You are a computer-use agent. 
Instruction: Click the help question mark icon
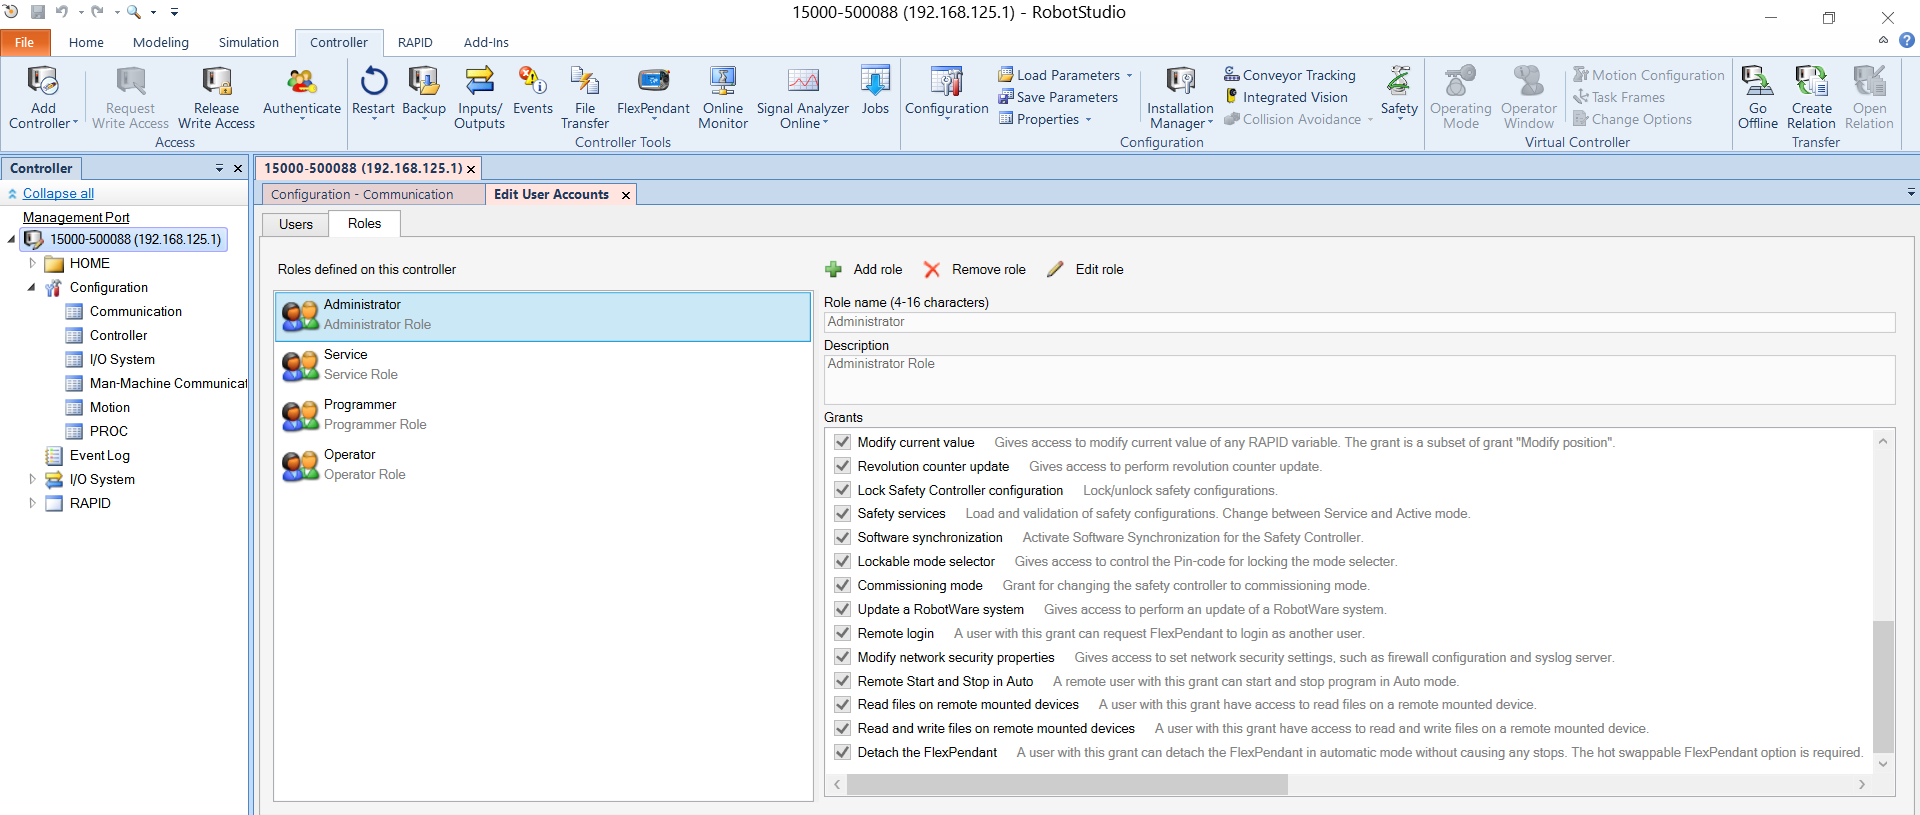(x=1907, y=41)
